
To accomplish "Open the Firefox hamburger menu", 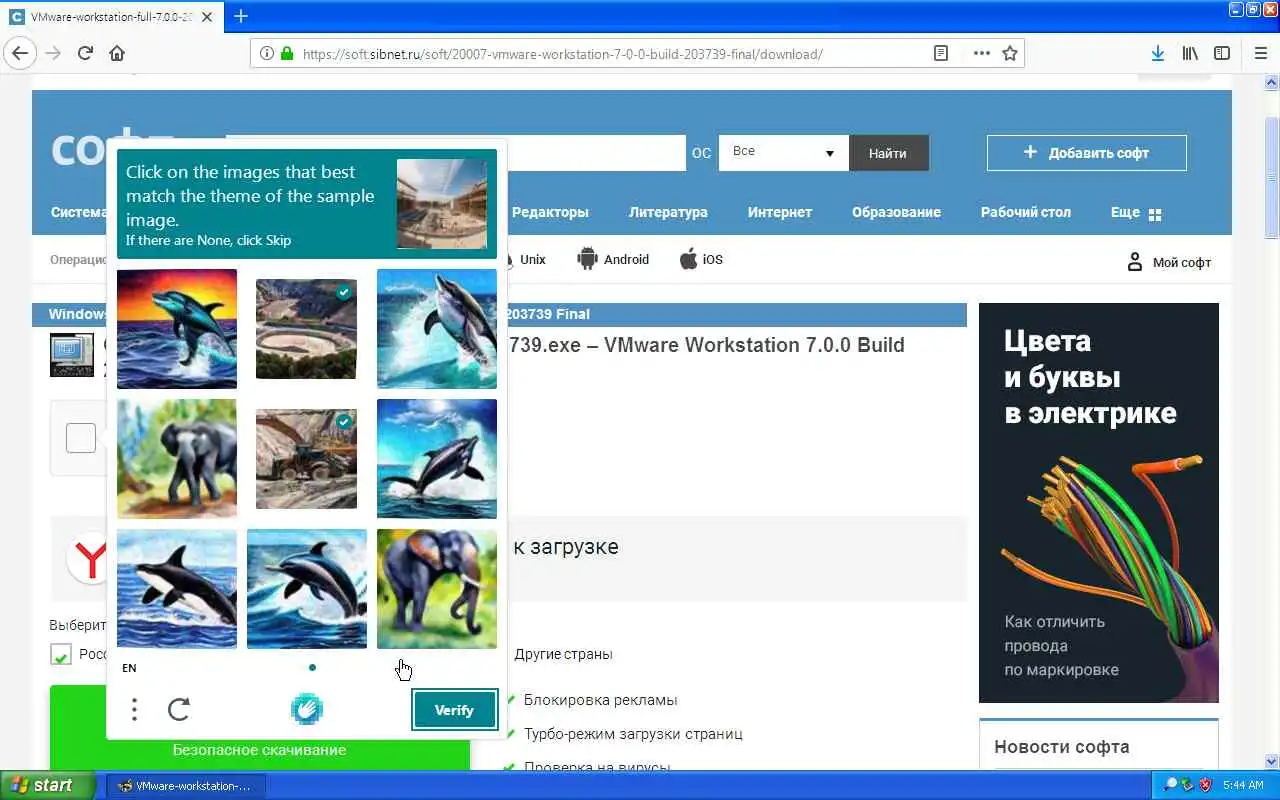I will [1260, 54].
